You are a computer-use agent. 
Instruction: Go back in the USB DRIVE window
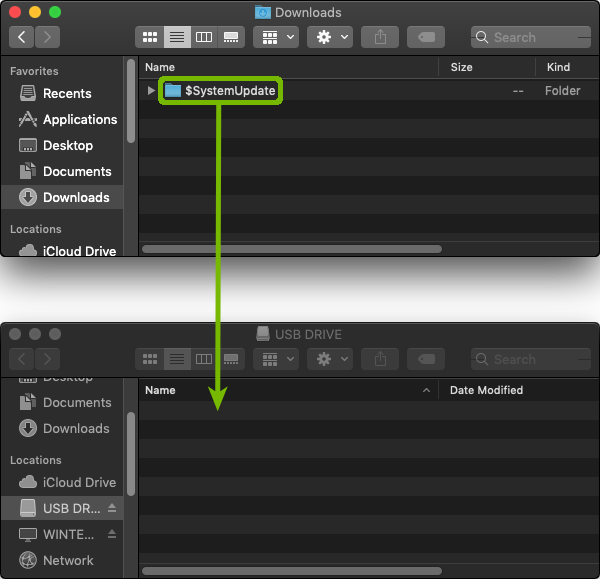click(21, 359)
